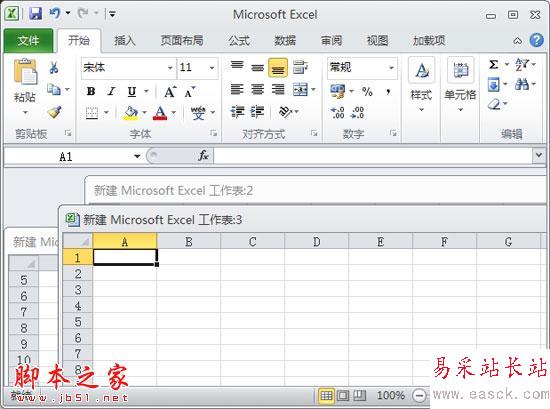Switch to the 公式 Formulas tab
550x409 pixels.
coord(239,41)
